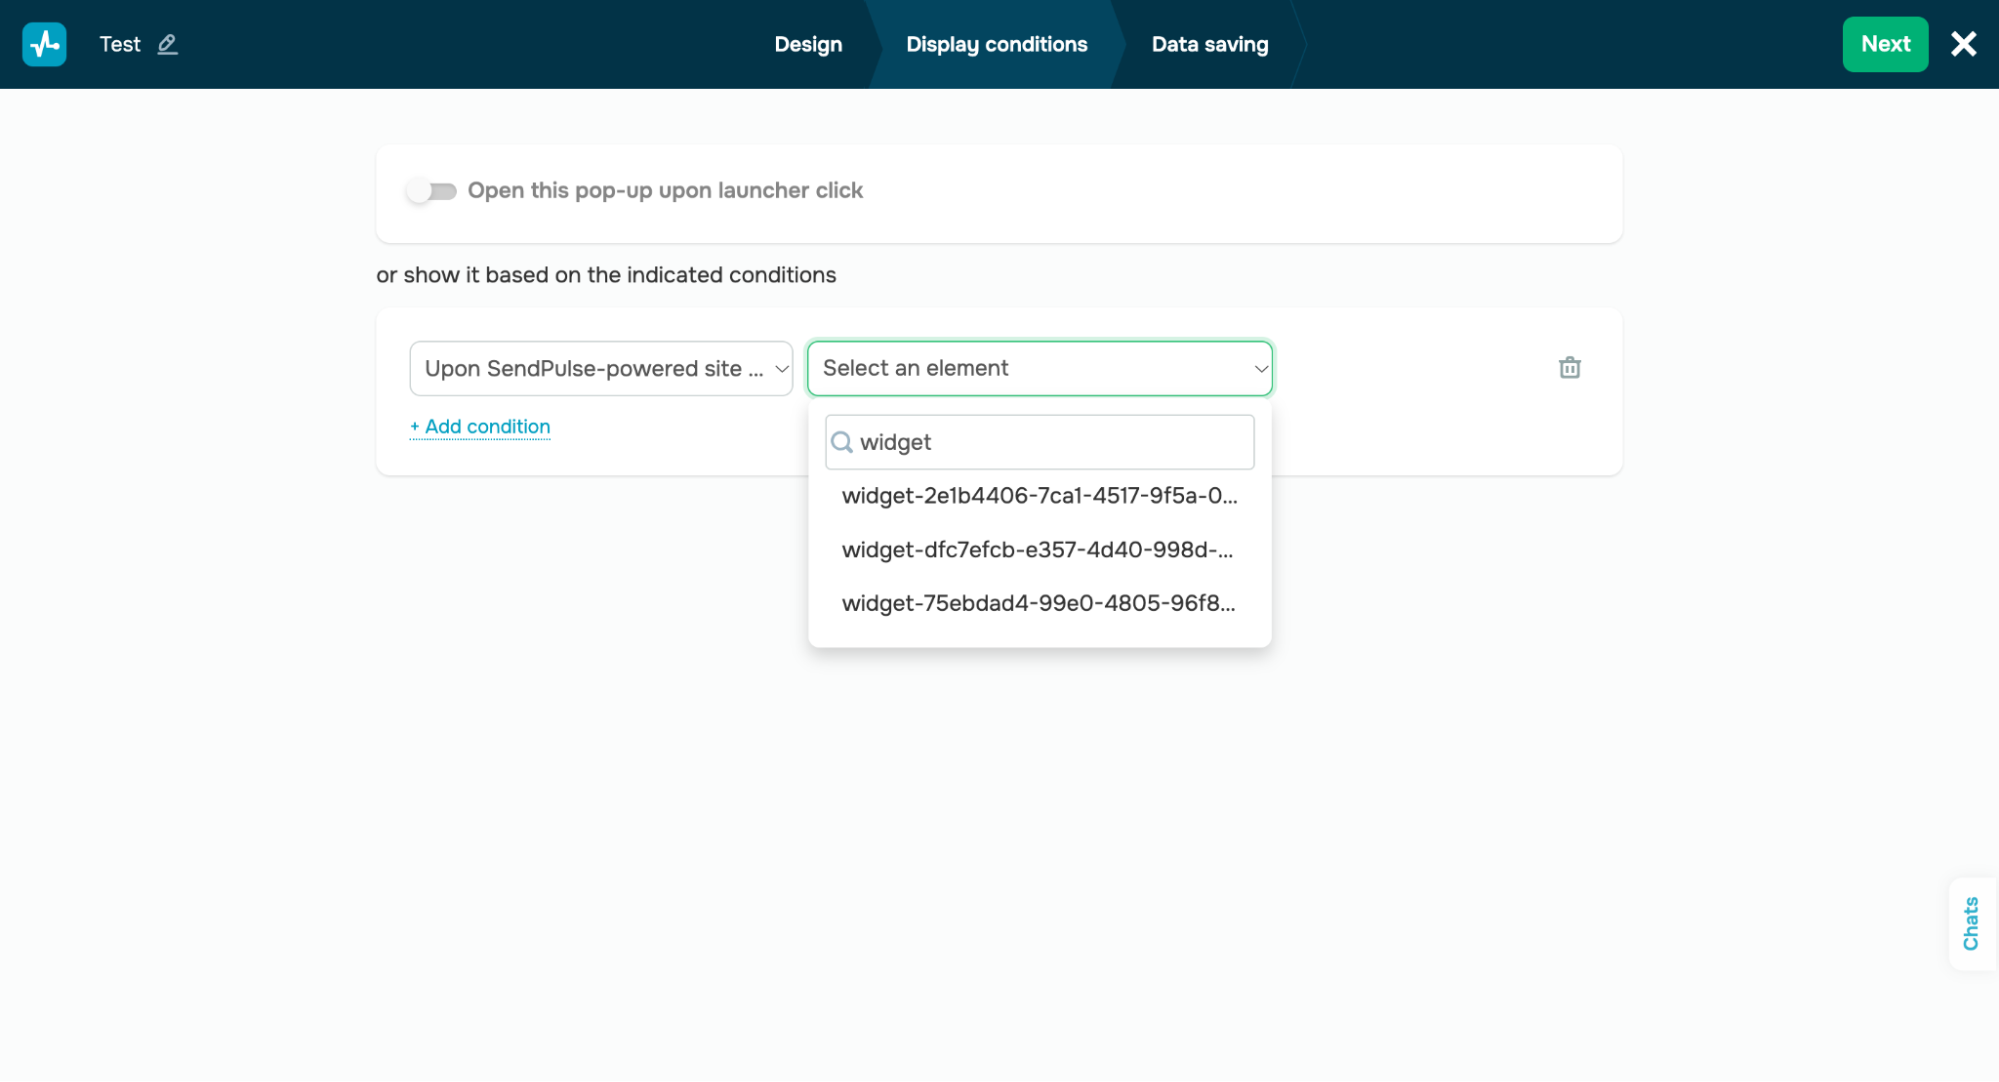
Task: Switch to the Design tab
Action: (808, 44)
